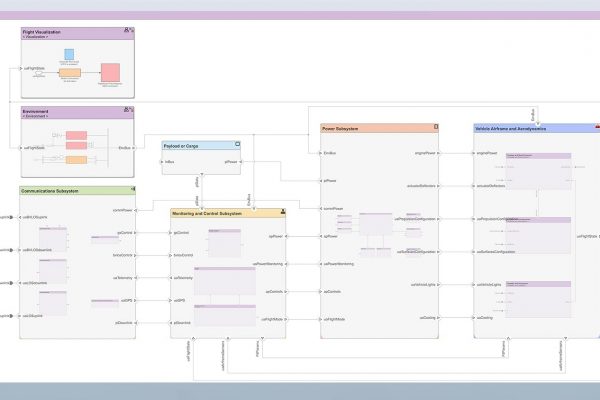Select the orange block inside Flight Visualization
The image size is (600, 400).
(x=70, y=74)
